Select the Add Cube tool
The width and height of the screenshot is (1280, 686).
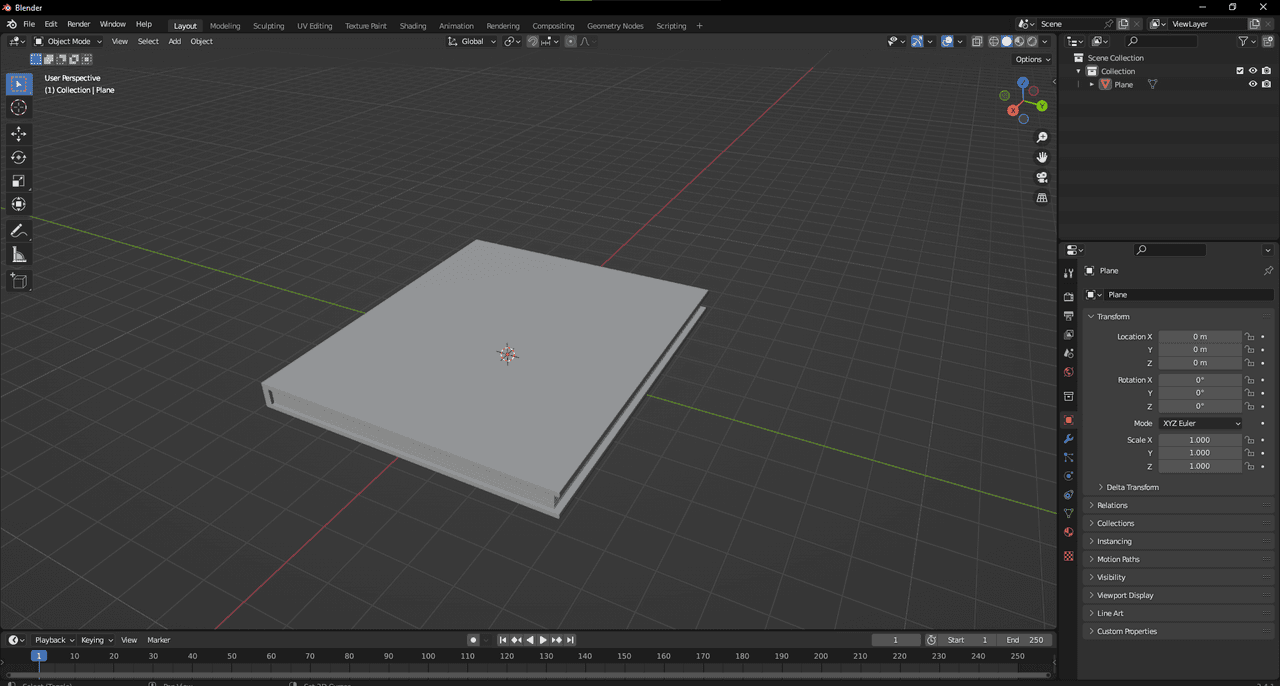pos(19,281)
